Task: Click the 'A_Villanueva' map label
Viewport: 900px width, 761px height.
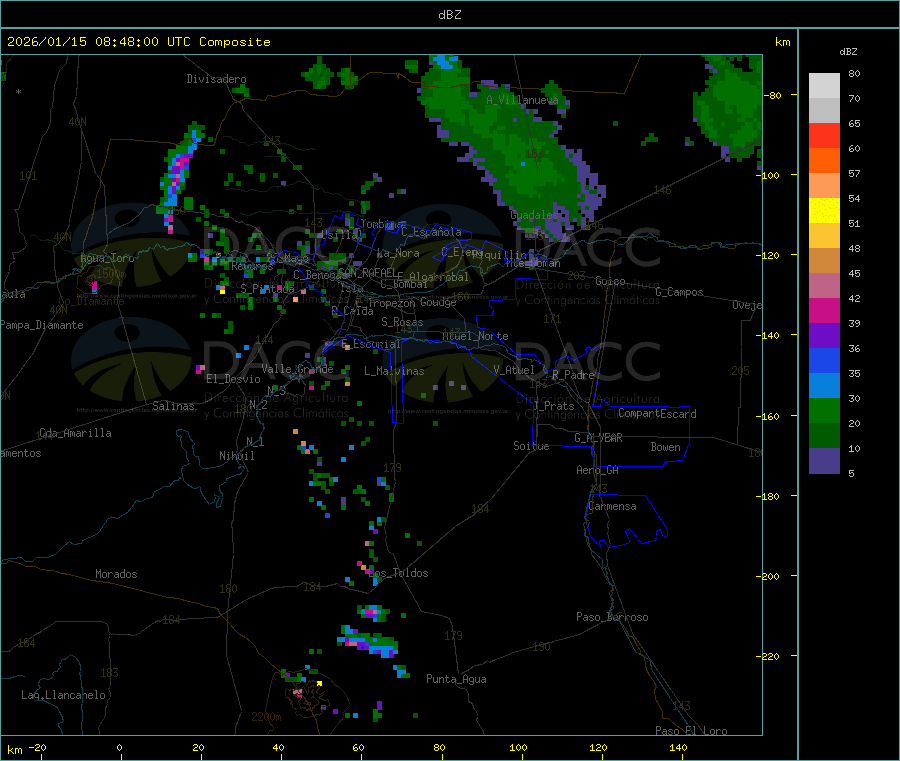Action: [x=522, y=100]
